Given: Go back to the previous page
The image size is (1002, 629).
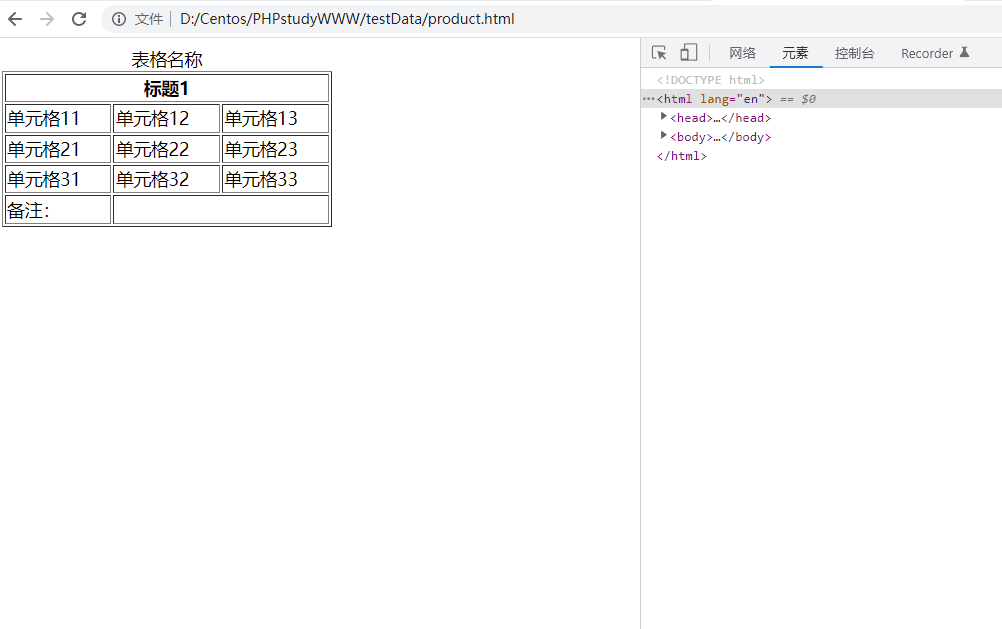Looking at the screenshot, I should coord(15,19).
